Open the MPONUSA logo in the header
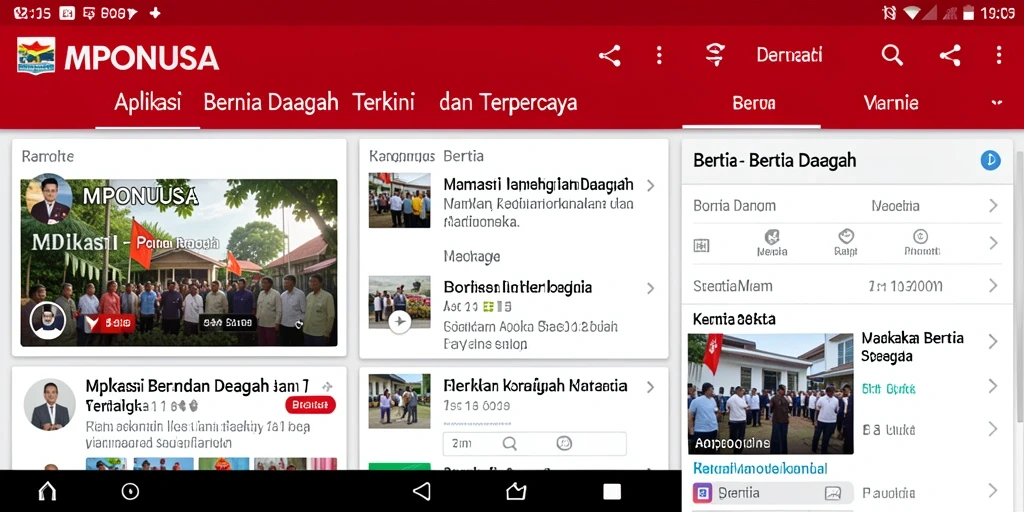 coord(36,56)
